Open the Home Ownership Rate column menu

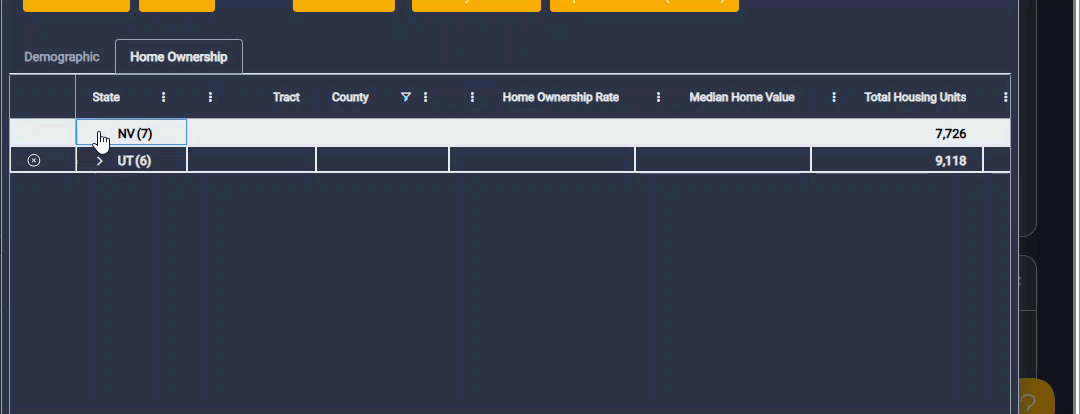pos(472,97)
